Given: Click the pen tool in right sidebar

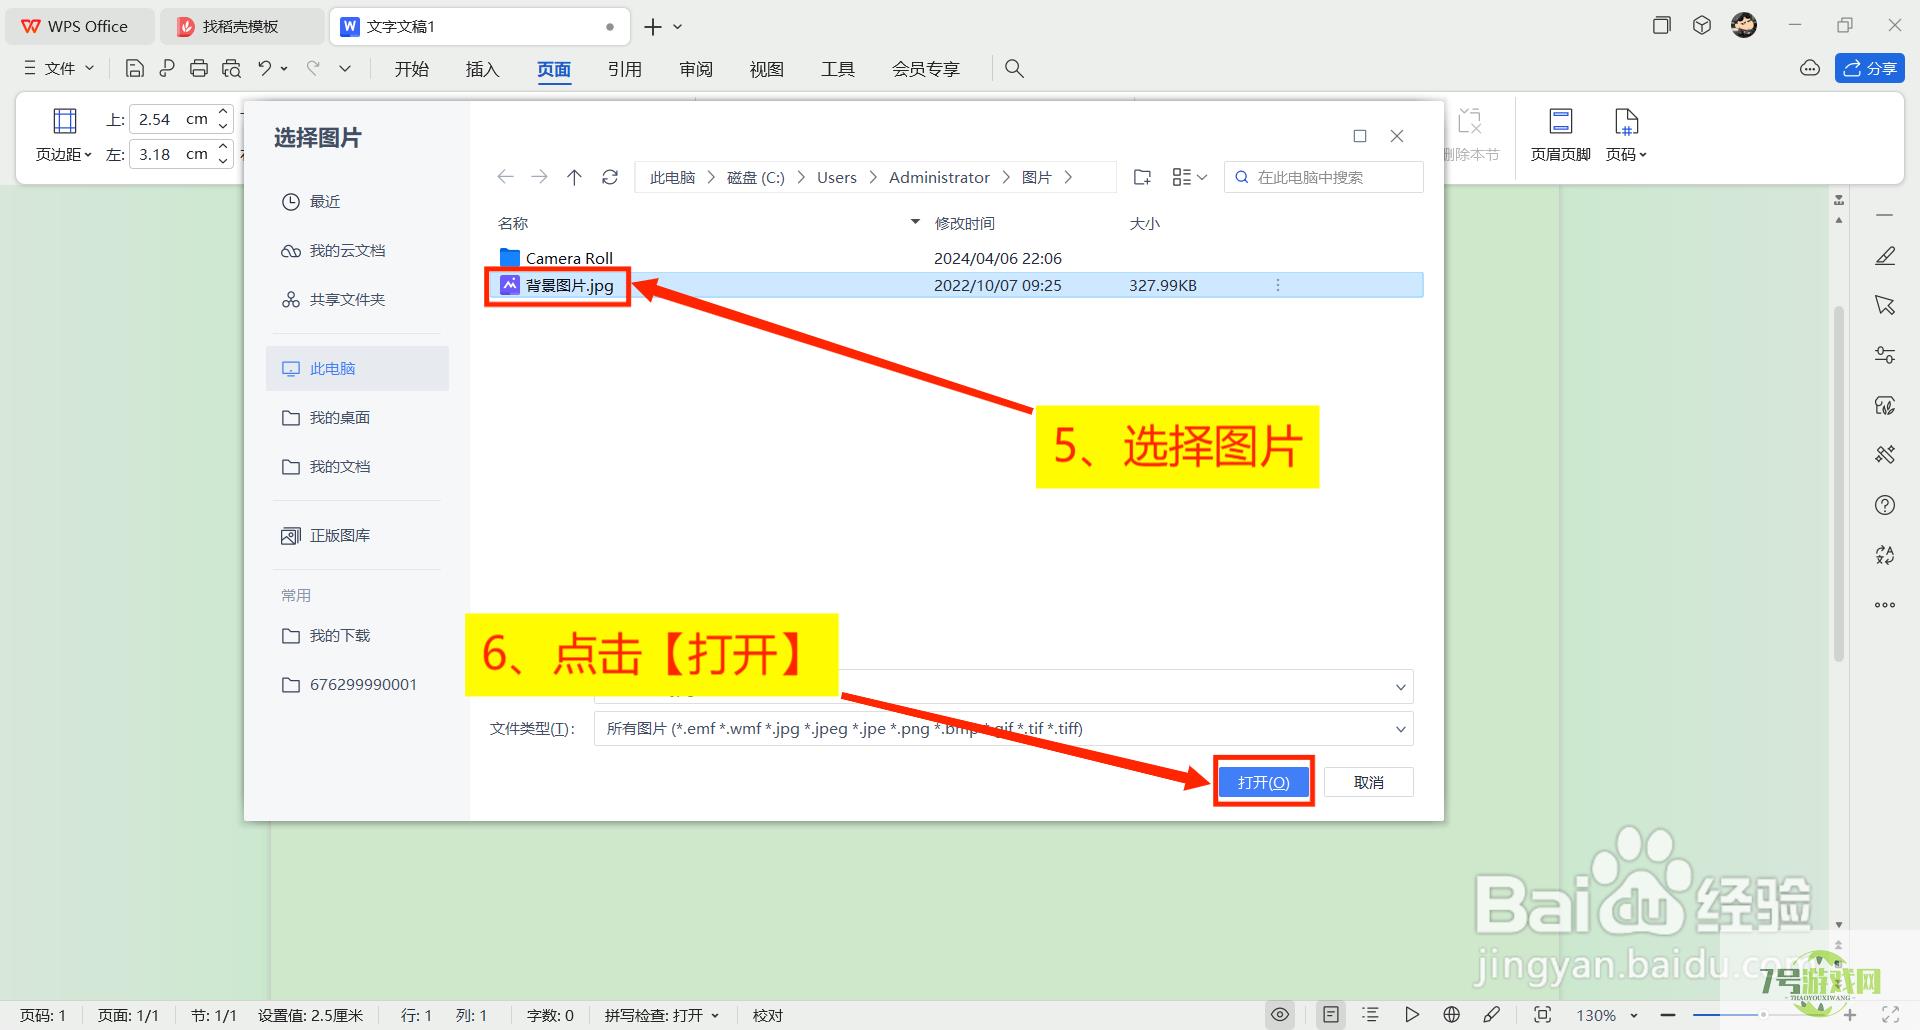Looking at the screenshot, I should (1885, 256).
